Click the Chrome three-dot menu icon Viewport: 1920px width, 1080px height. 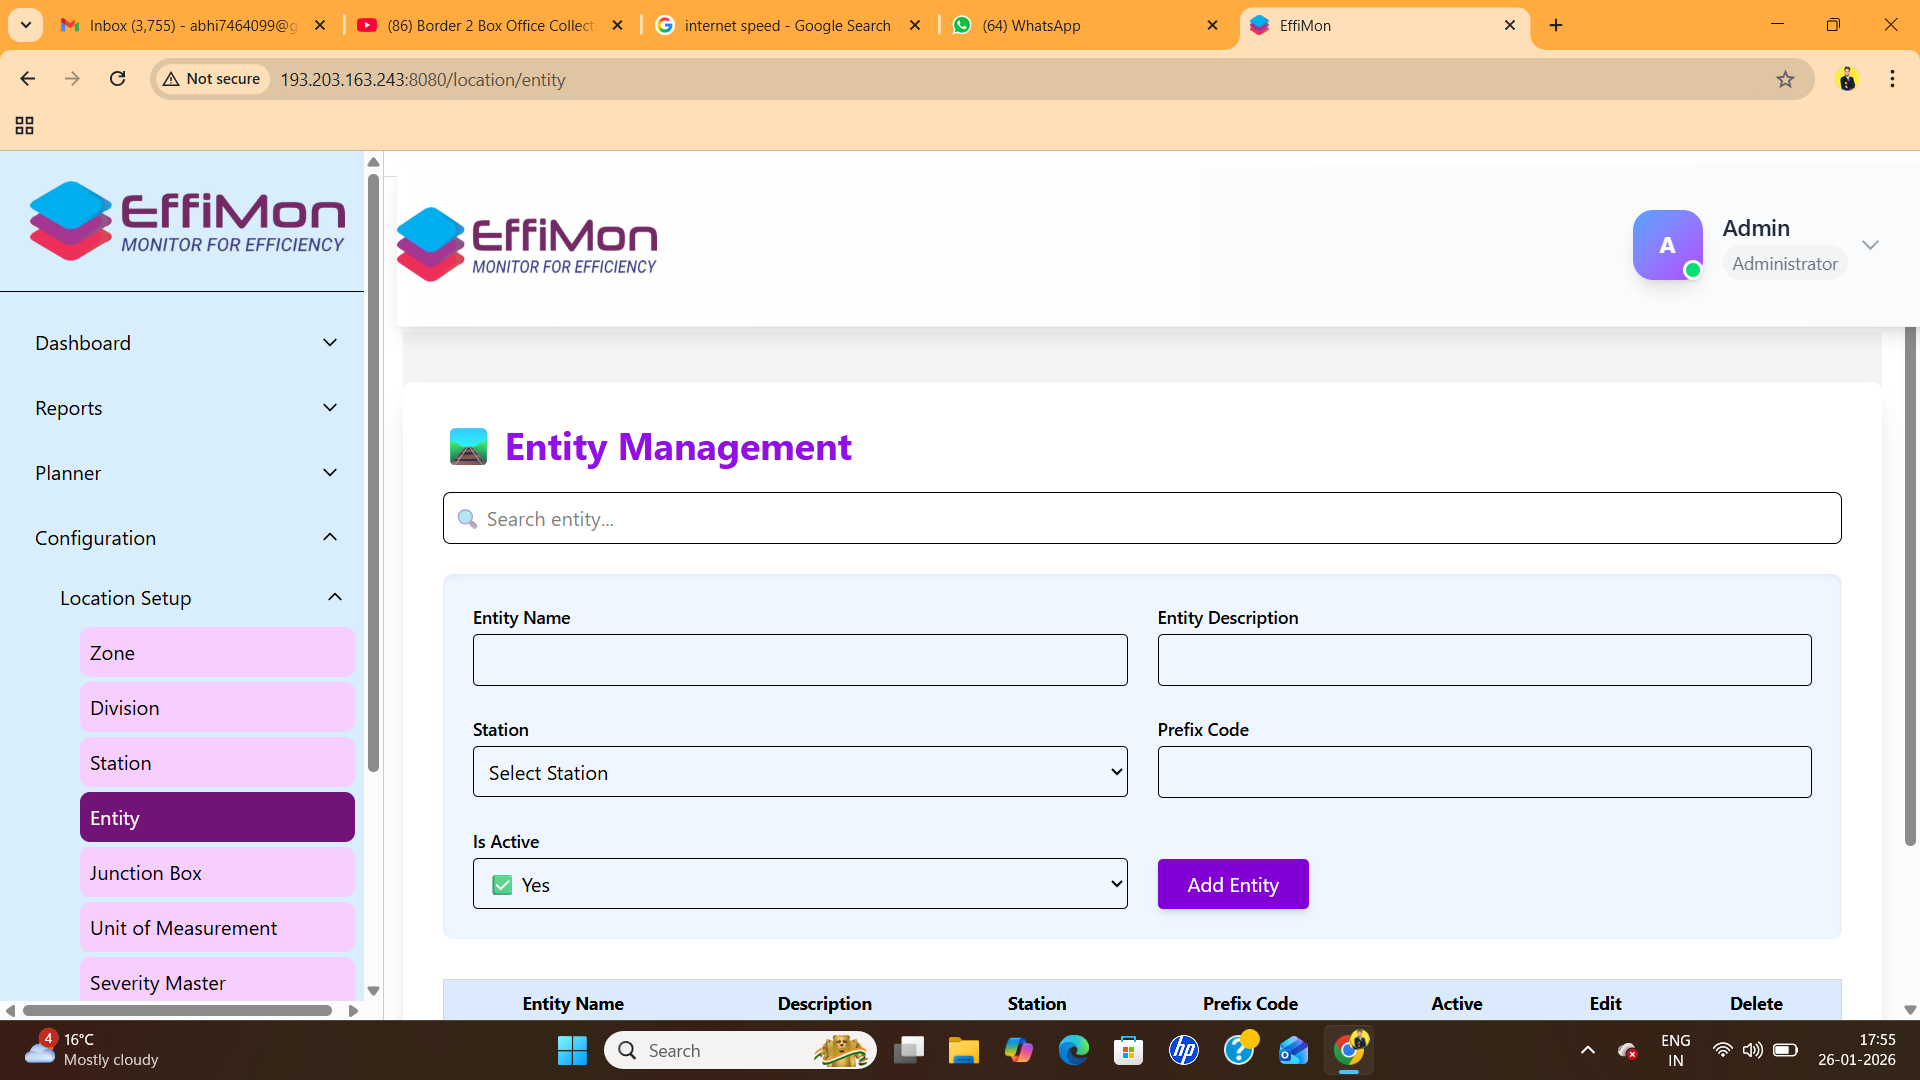pos(1892,79)
